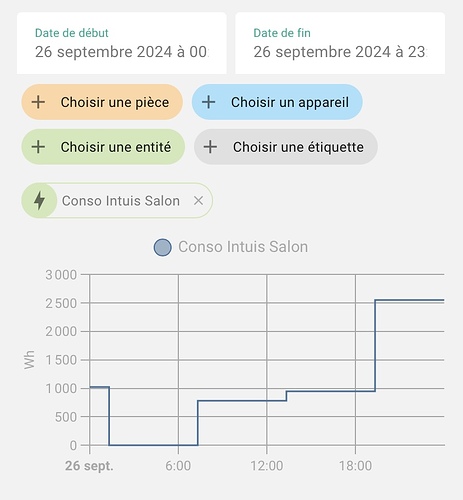Viewport: 463px width, 500px height.
Task: Toggle Conso Intuis Salon legend circle
Action: pos(163,247)
